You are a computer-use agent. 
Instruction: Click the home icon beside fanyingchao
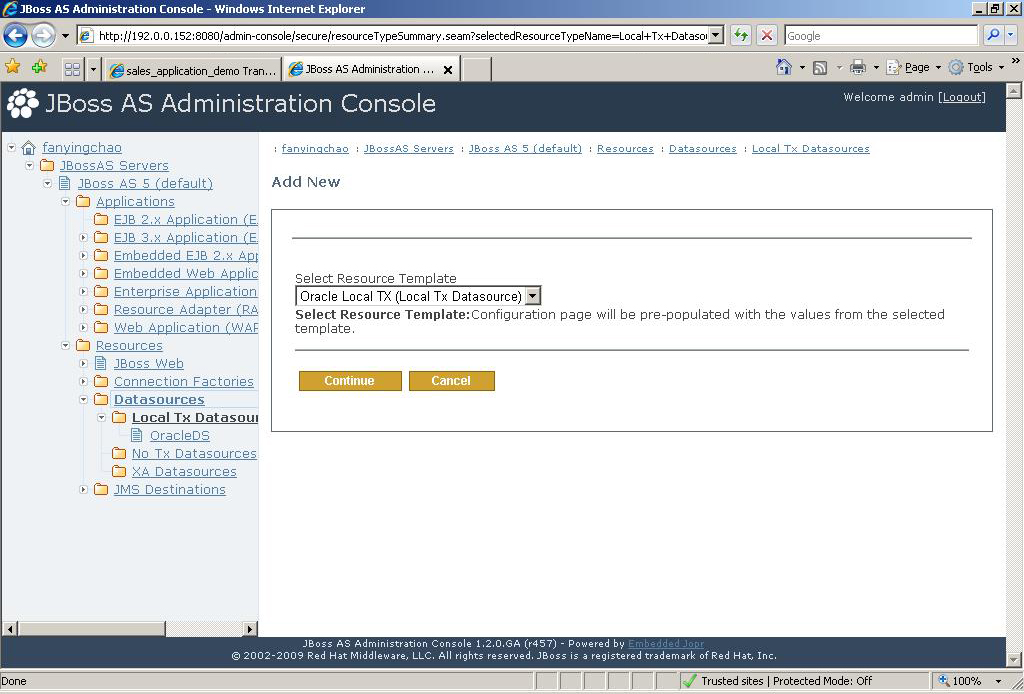point(28,148)
